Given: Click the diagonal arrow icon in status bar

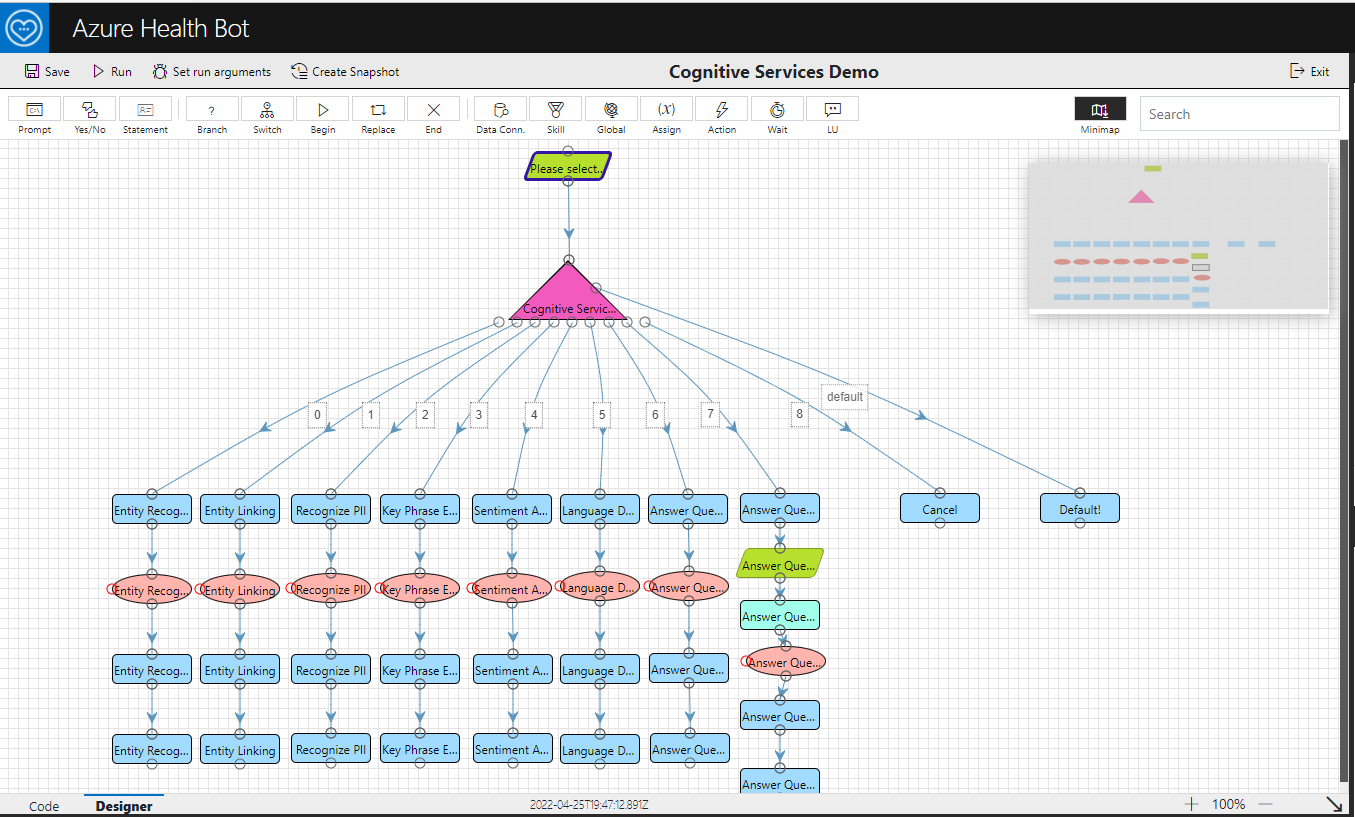Looking at the screenshot, I should (1334, 804).
